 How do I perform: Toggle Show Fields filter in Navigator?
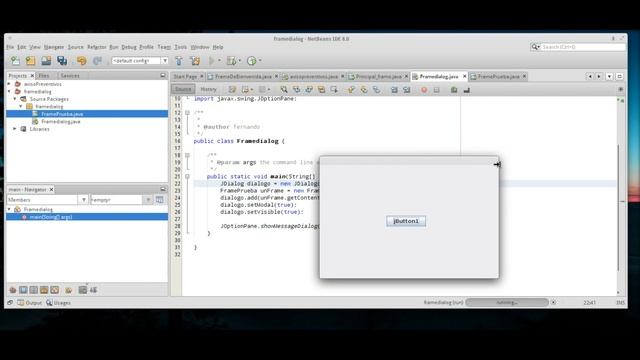click(x=23, y=290)
